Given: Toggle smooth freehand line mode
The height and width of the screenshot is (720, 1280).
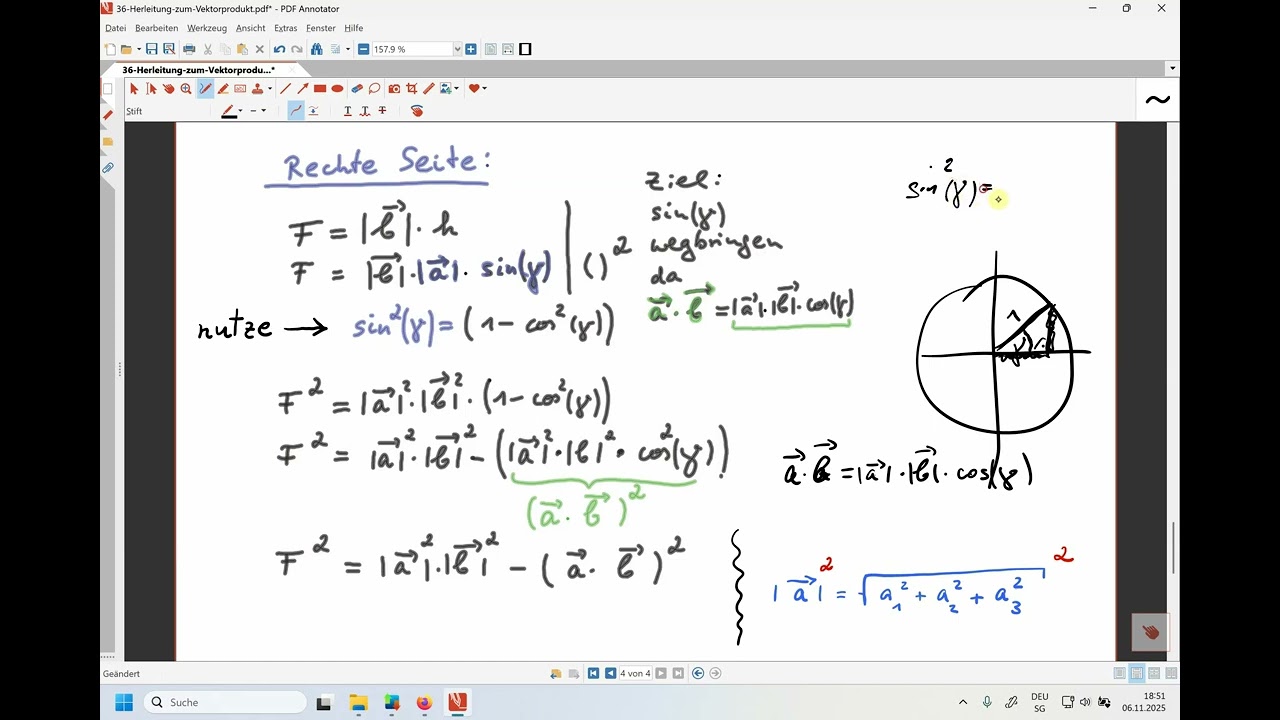Looking at the screenshot, I should 296,111.
